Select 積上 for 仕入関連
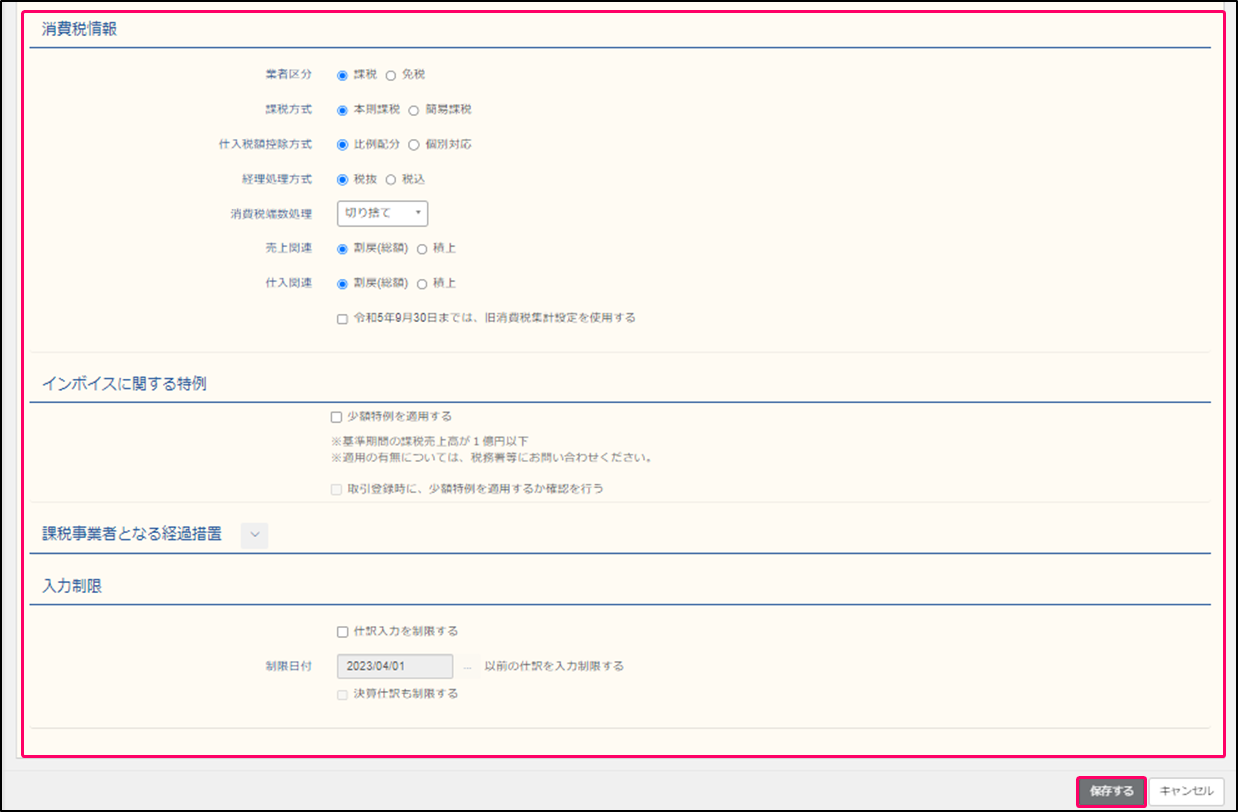 (x=422, y=284)
